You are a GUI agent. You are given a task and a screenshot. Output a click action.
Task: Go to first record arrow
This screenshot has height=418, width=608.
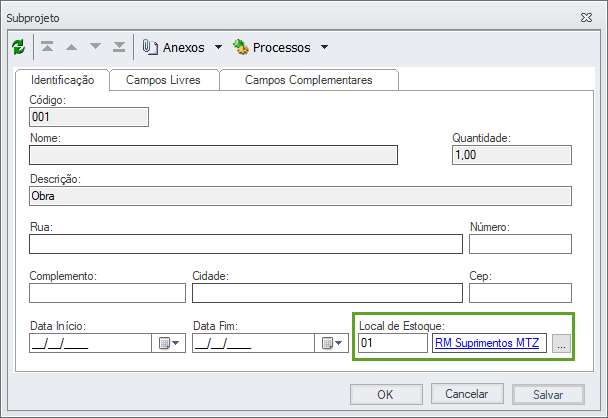tap(48, 47)
